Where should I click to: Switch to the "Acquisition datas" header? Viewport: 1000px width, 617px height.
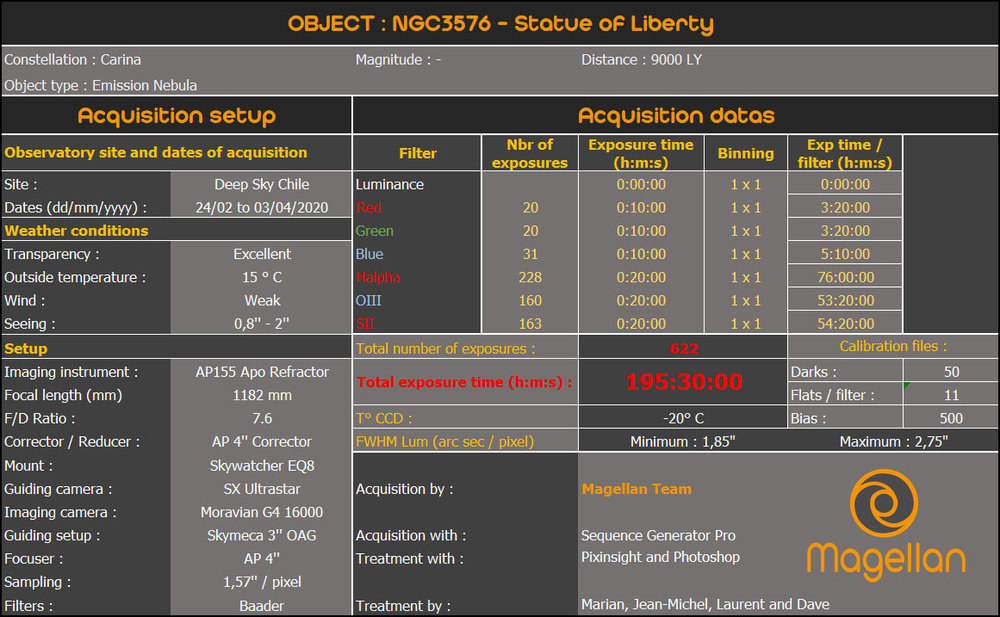(x=676, y=115)
